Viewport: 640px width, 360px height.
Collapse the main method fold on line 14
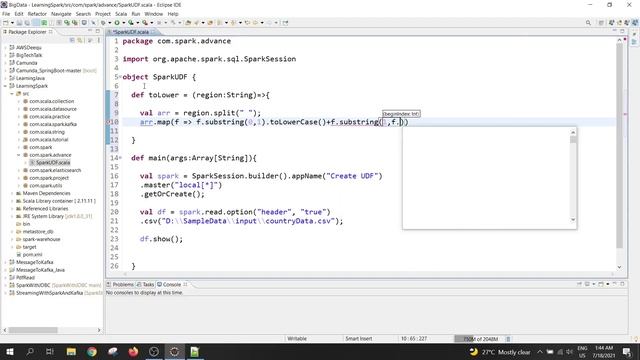coord(120,158)
